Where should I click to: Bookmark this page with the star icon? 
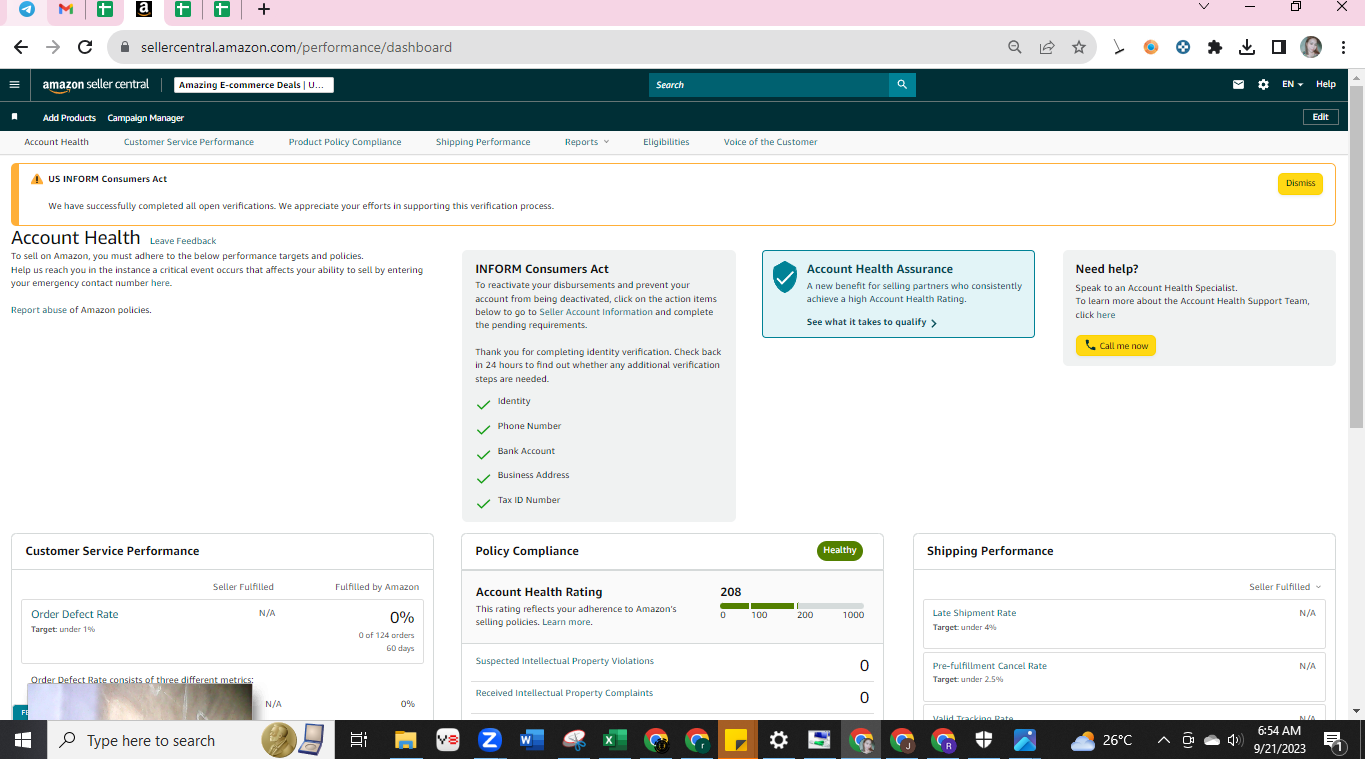point(1078,47)
